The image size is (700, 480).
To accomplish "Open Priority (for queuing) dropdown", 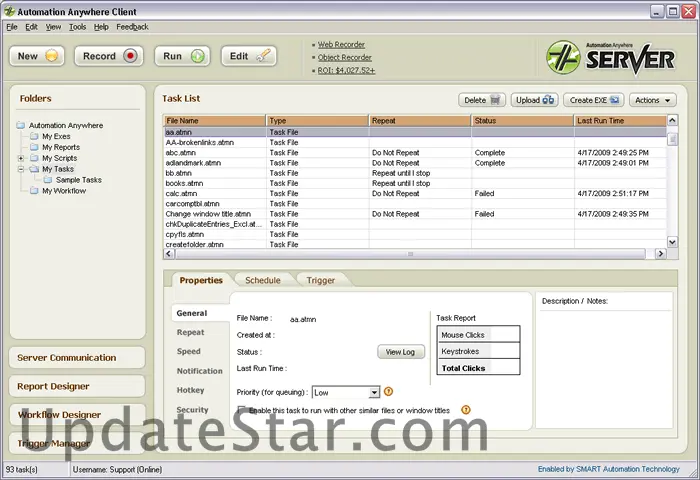I will coord(346,392).
